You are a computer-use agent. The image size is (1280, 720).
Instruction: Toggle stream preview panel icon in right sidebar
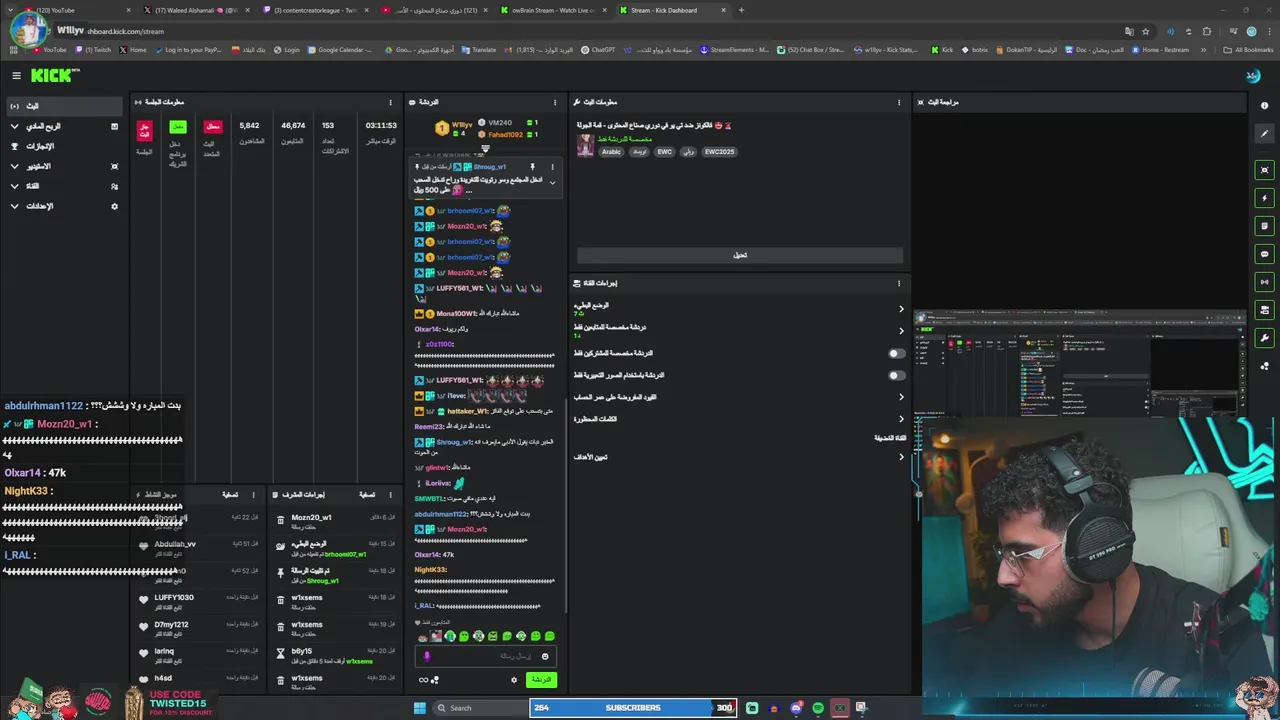pyautogui.click(x=1264, y=170)
